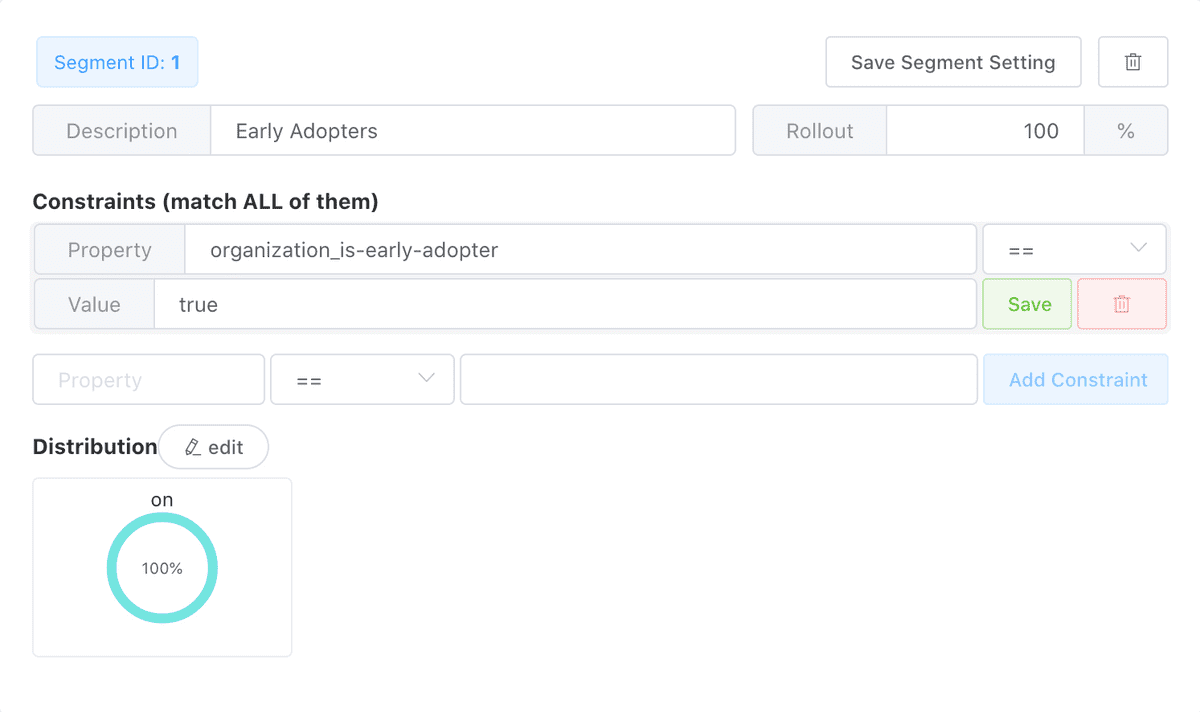
Task: Click the "on" variant label above chart
Action: (x=162, y=500)
